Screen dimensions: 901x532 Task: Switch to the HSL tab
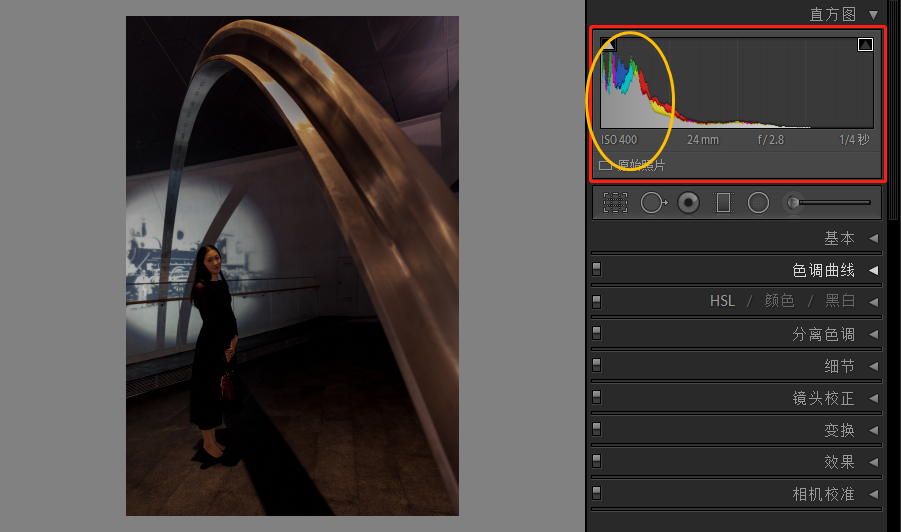722,301
